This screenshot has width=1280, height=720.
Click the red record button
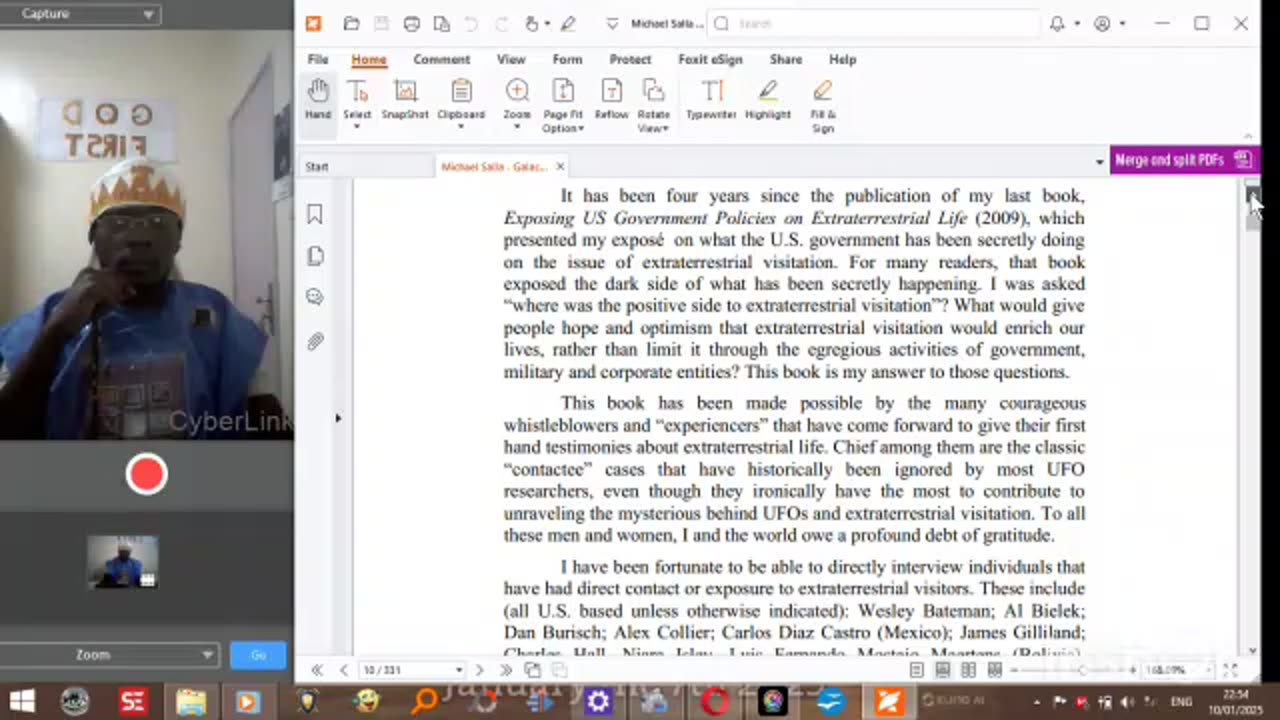[x=146, y=474]
